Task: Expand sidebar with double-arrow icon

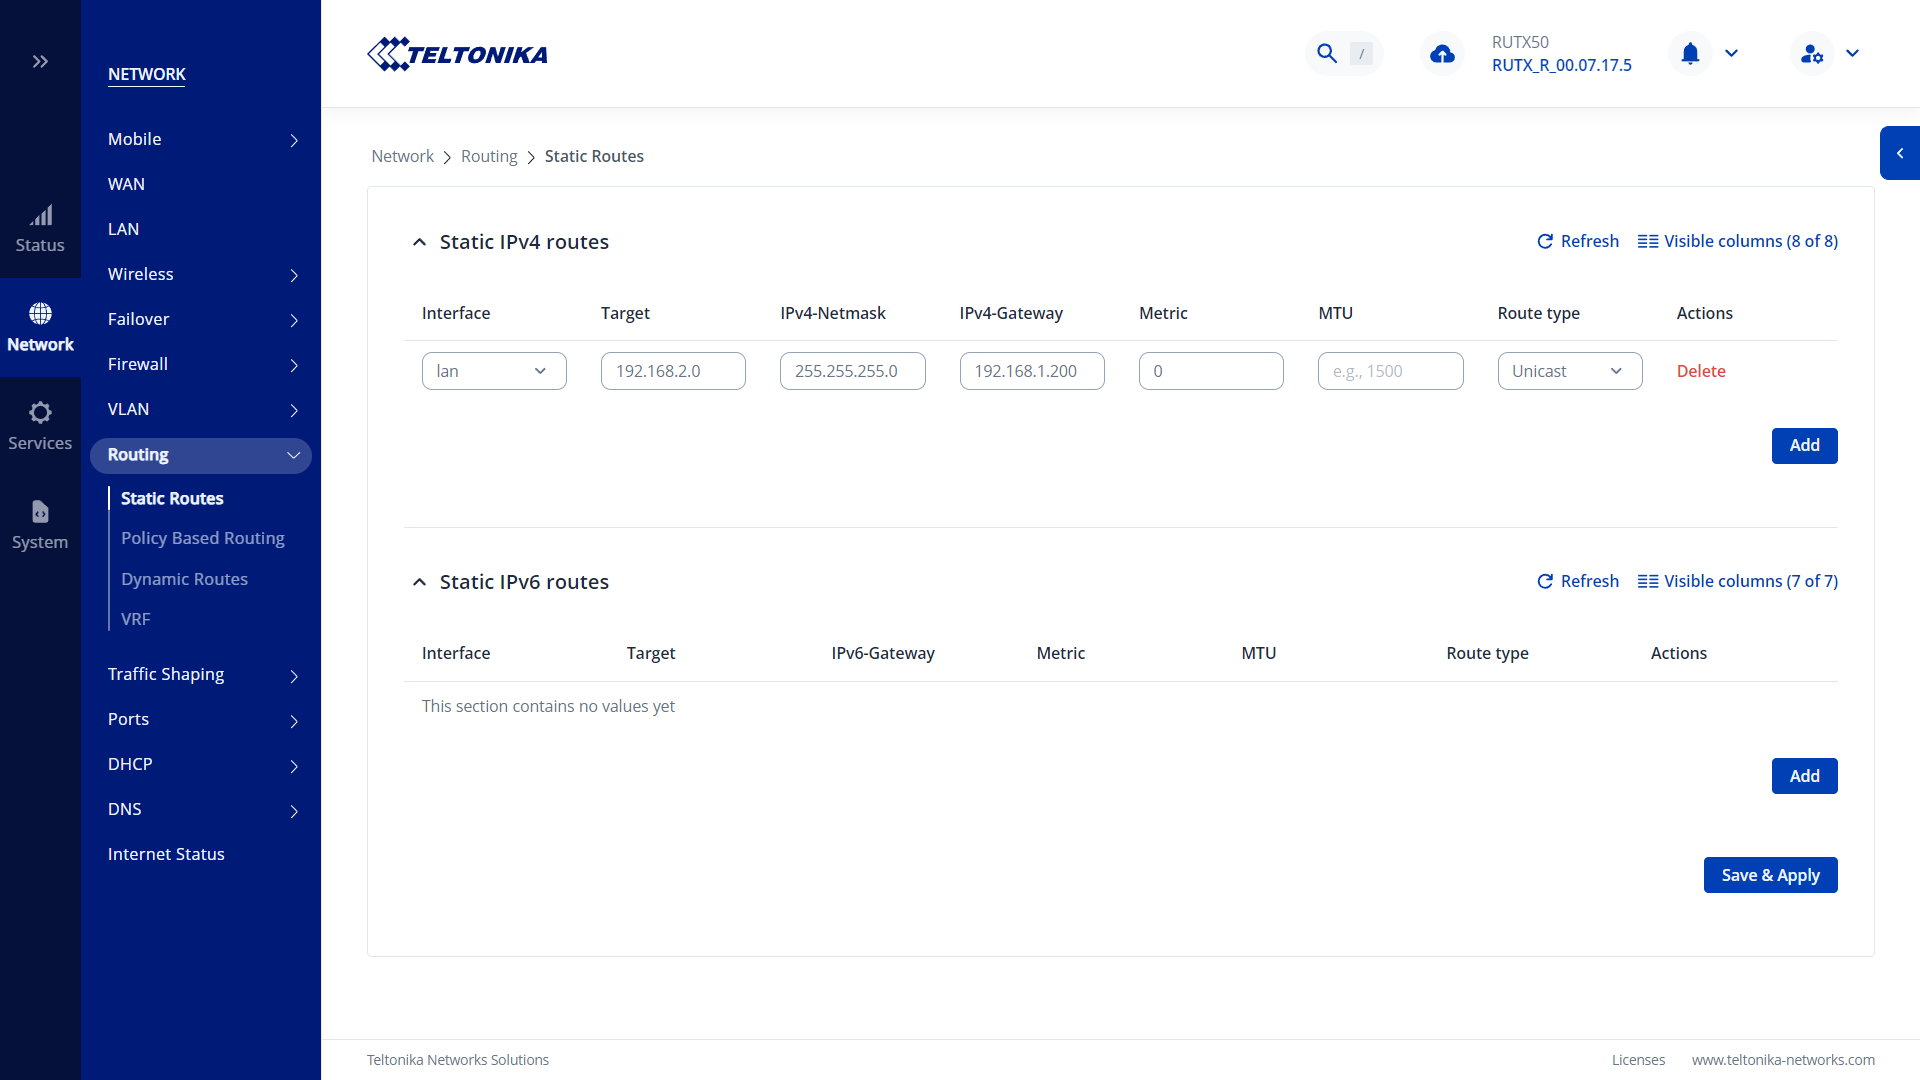Action: pyautogui.click(x=40, y=62)
